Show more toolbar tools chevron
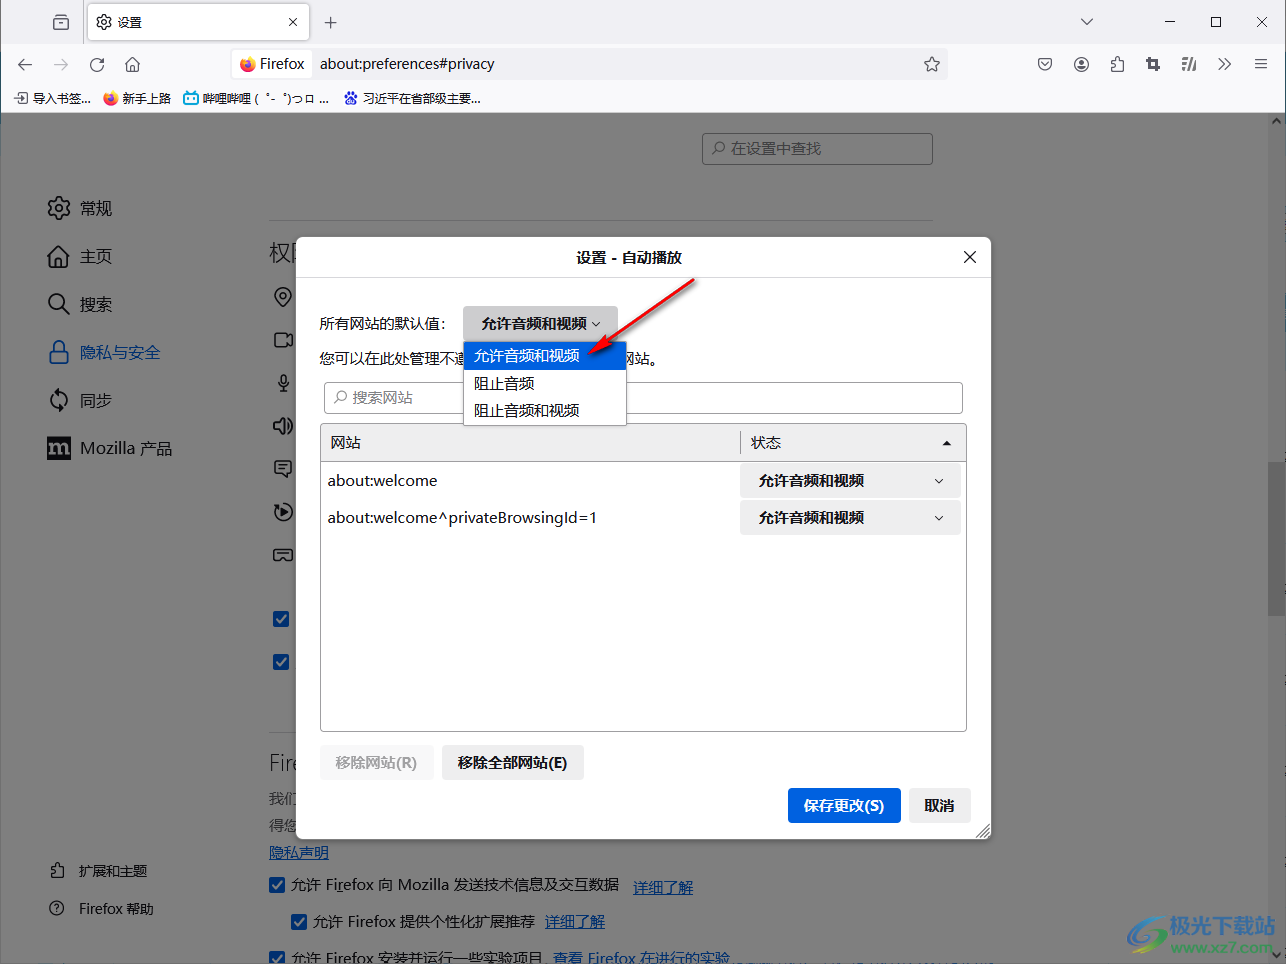 [1224, 64]
